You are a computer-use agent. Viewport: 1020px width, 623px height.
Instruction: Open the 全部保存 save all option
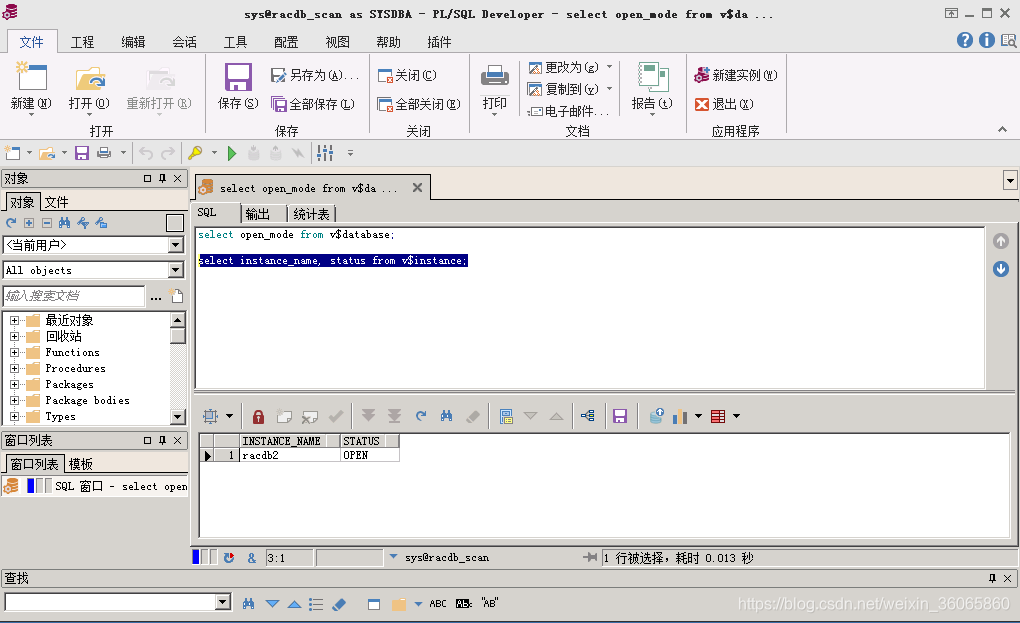coord(313,104)
